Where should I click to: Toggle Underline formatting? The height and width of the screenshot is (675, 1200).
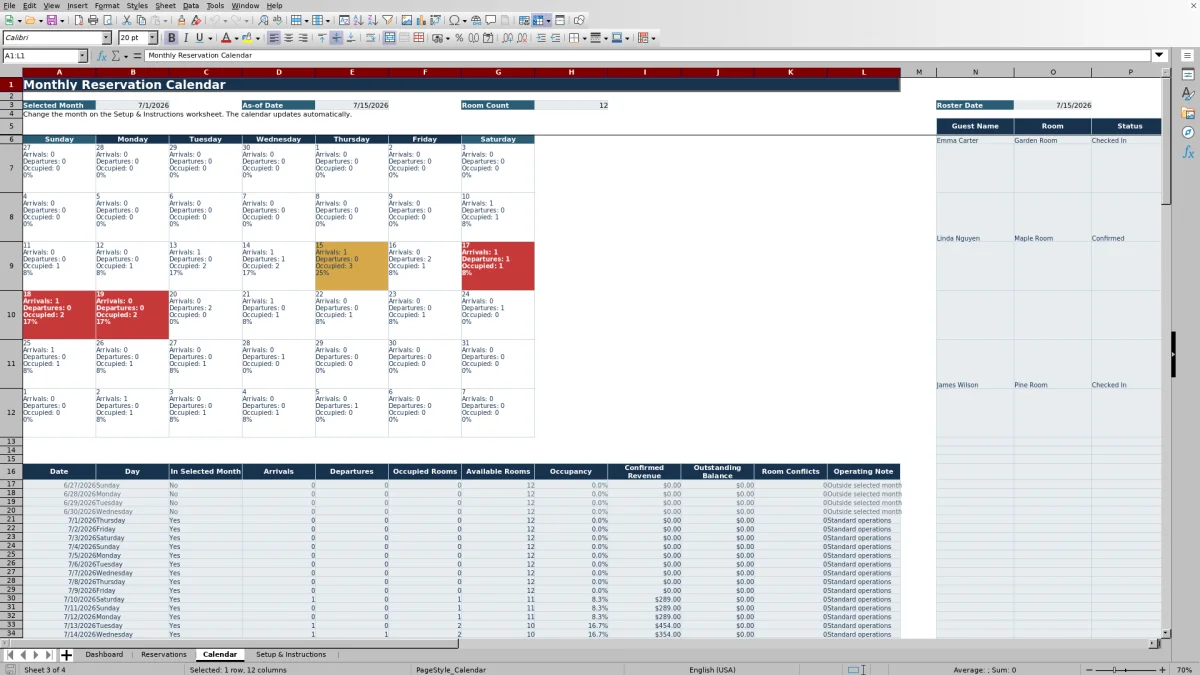pos(200,38)
